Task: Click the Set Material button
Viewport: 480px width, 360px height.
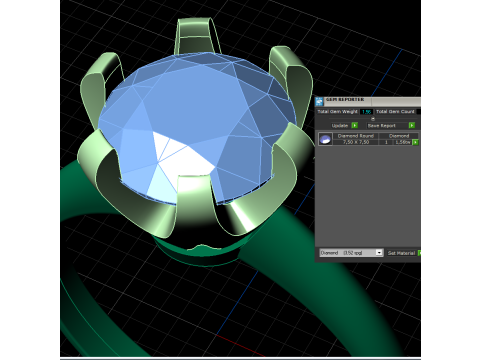Action: click(401, 253)
